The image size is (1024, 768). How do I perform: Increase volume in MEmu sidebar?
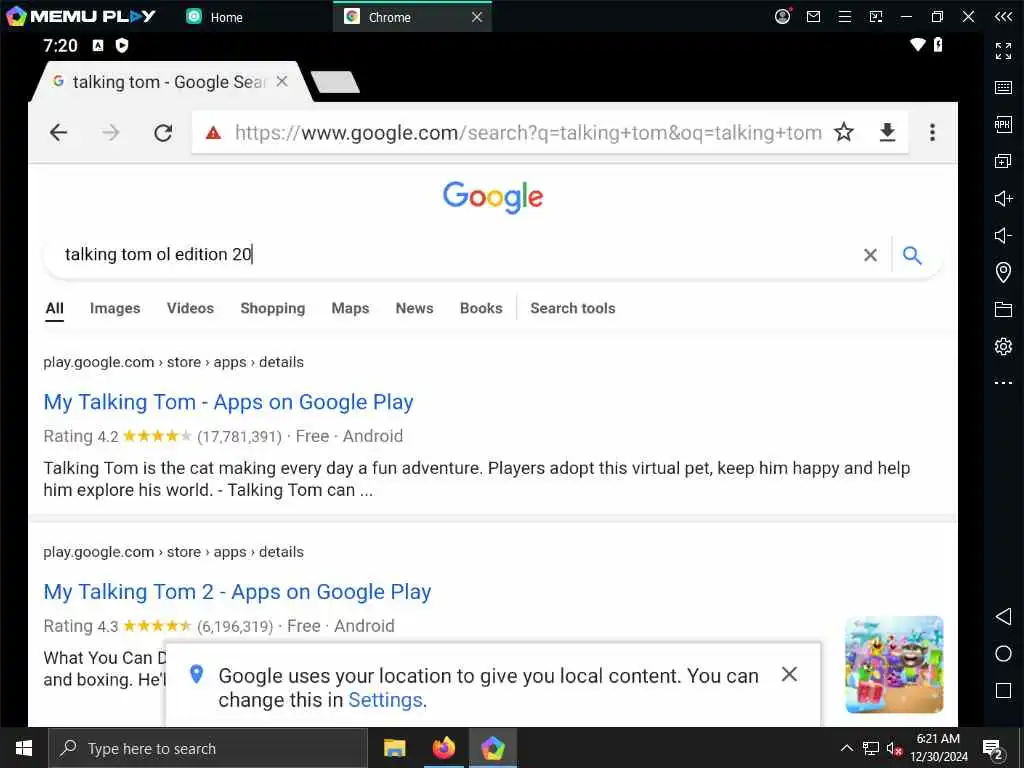1003,198
